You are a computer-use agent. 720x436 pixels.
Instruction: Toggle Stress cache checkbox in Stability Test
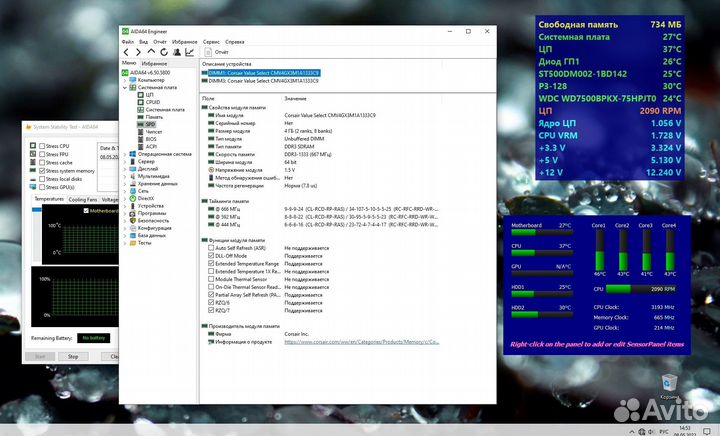(42, 162)
